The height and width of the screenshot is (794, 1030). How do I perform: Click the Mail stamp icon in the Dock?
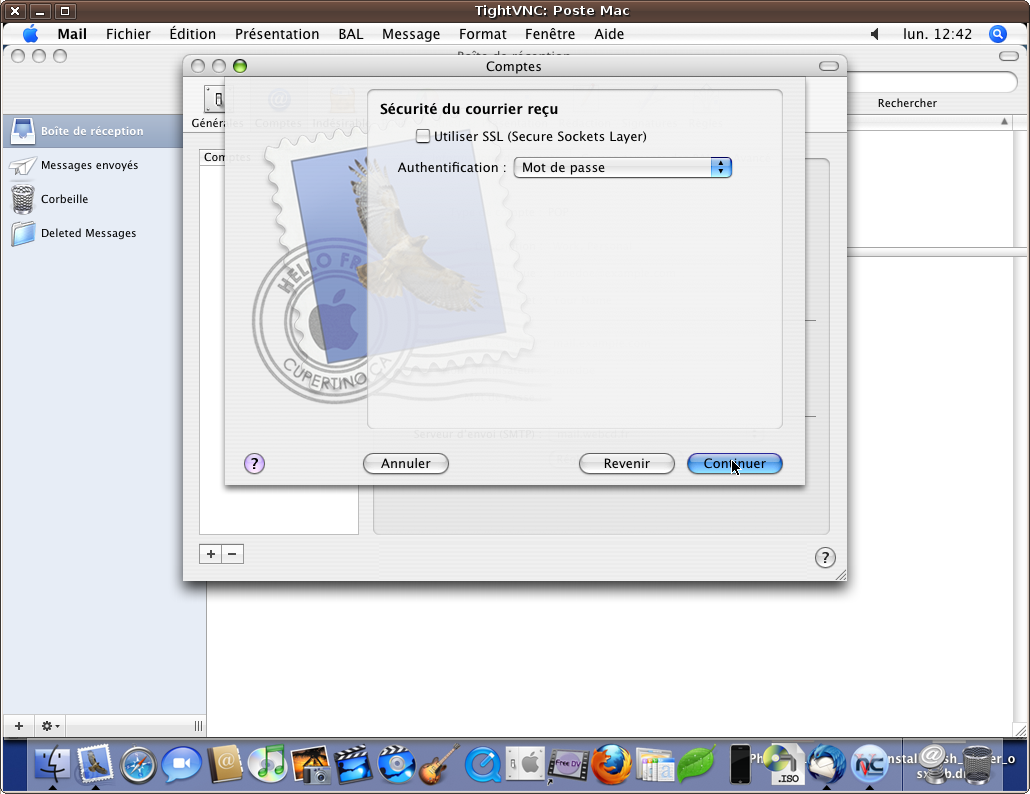[95, 764]
